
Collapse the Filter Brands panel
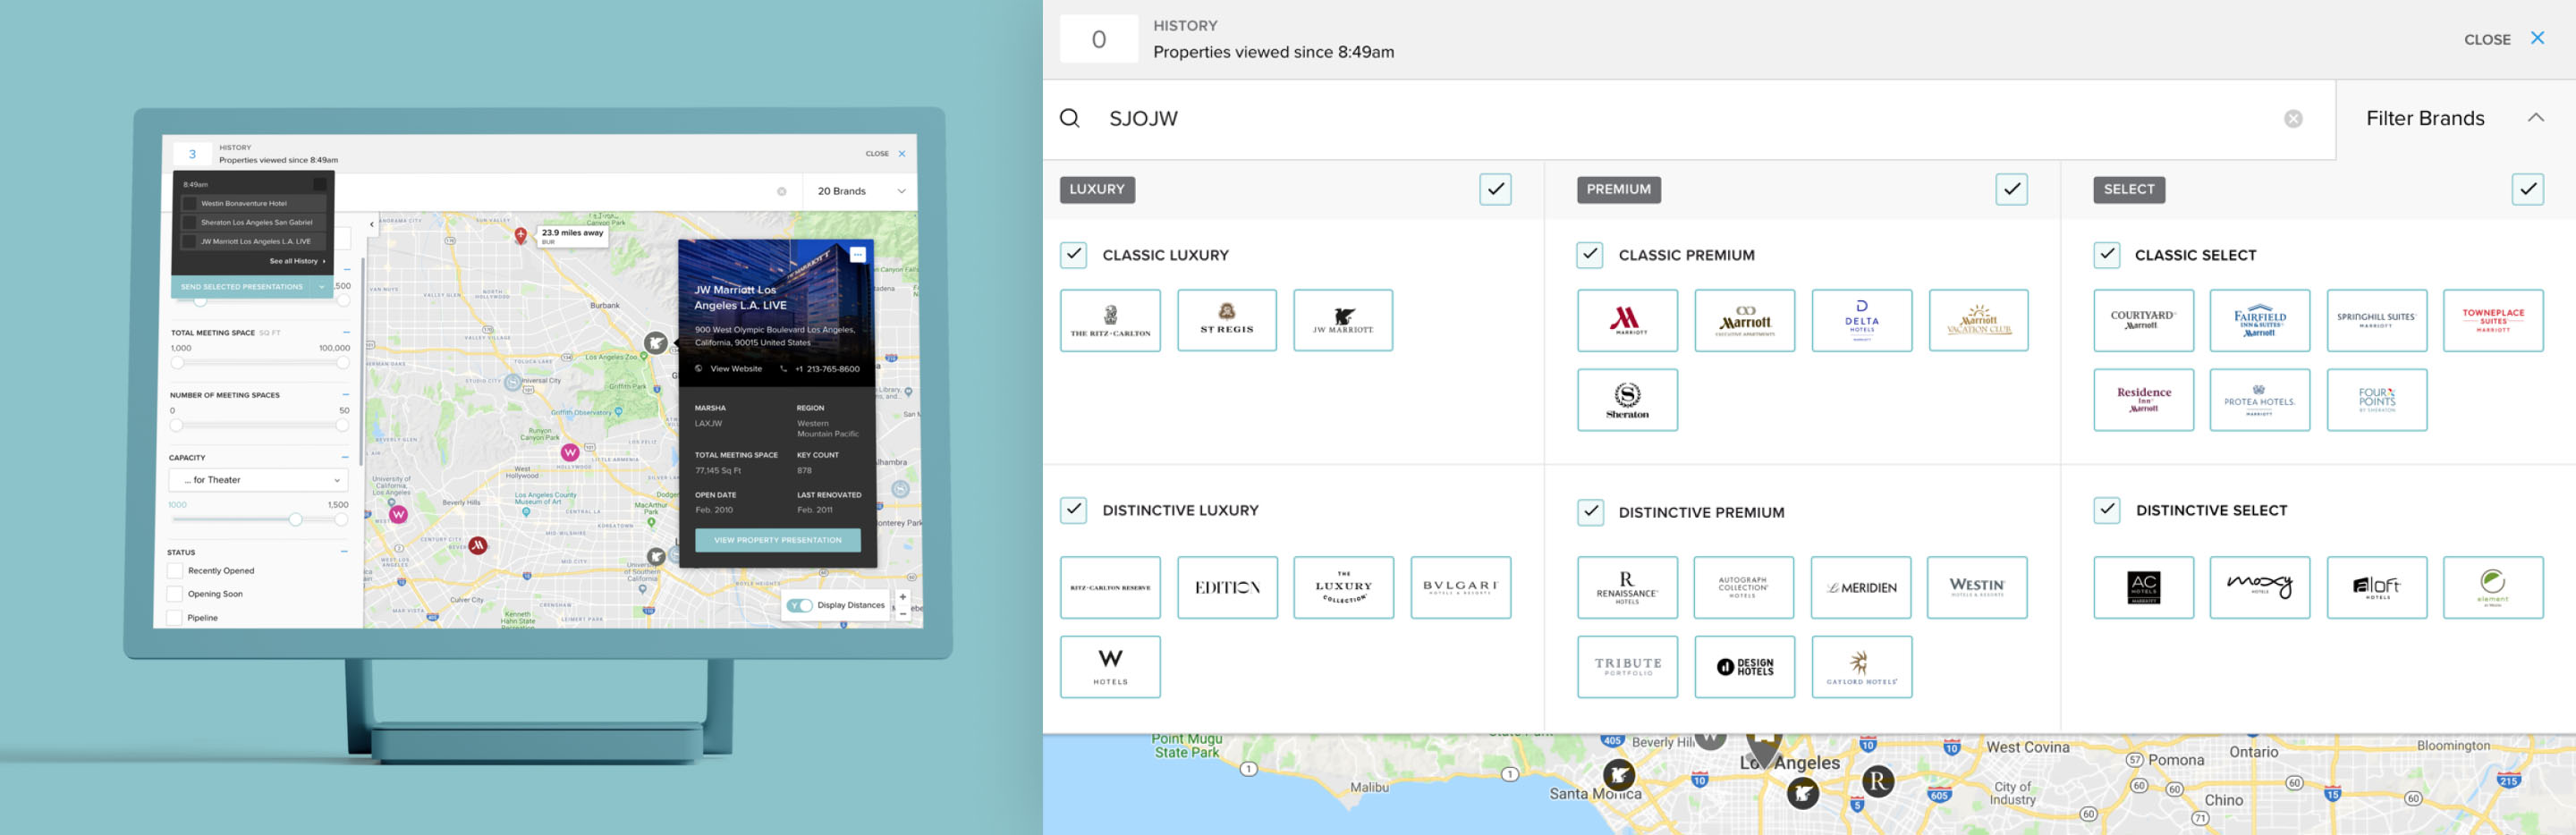[2541, 117]
